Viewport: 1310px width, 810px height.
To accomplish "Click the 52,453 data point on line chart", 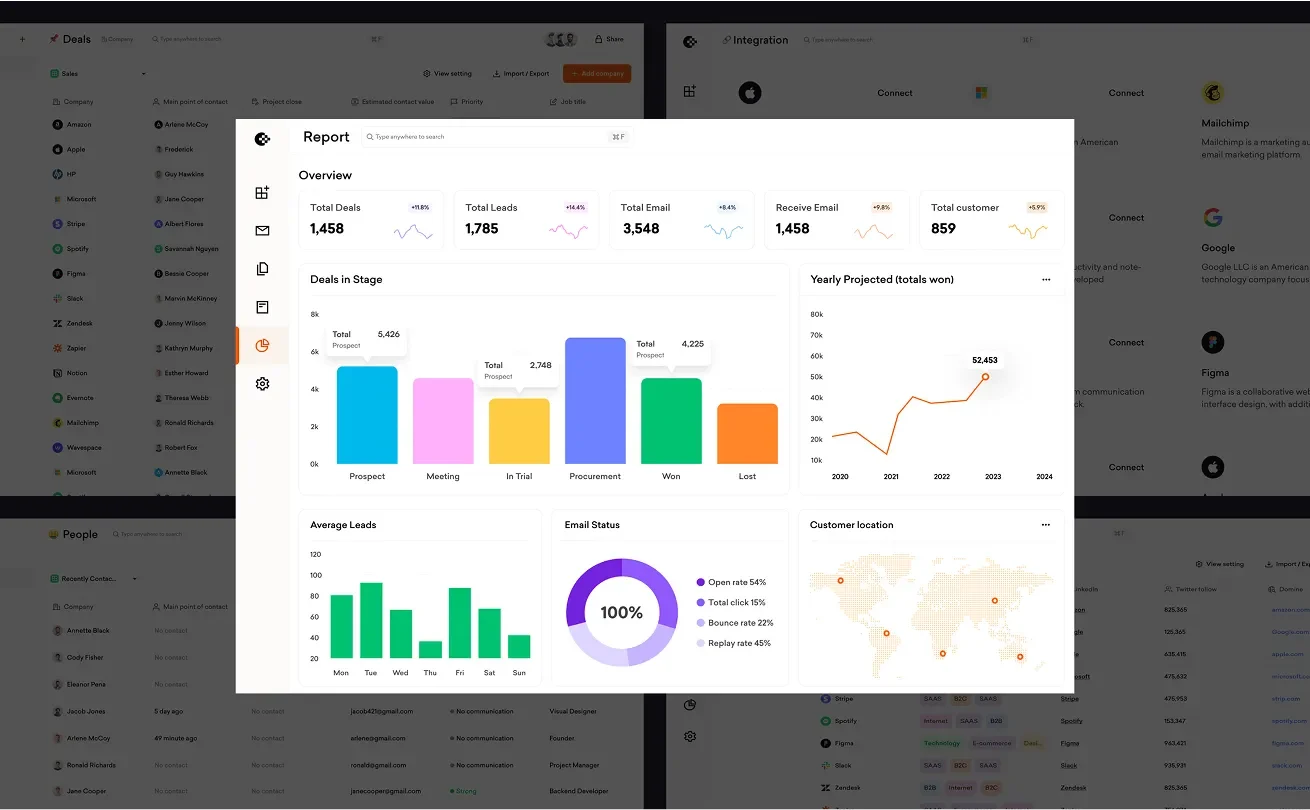I will [985, 377].
